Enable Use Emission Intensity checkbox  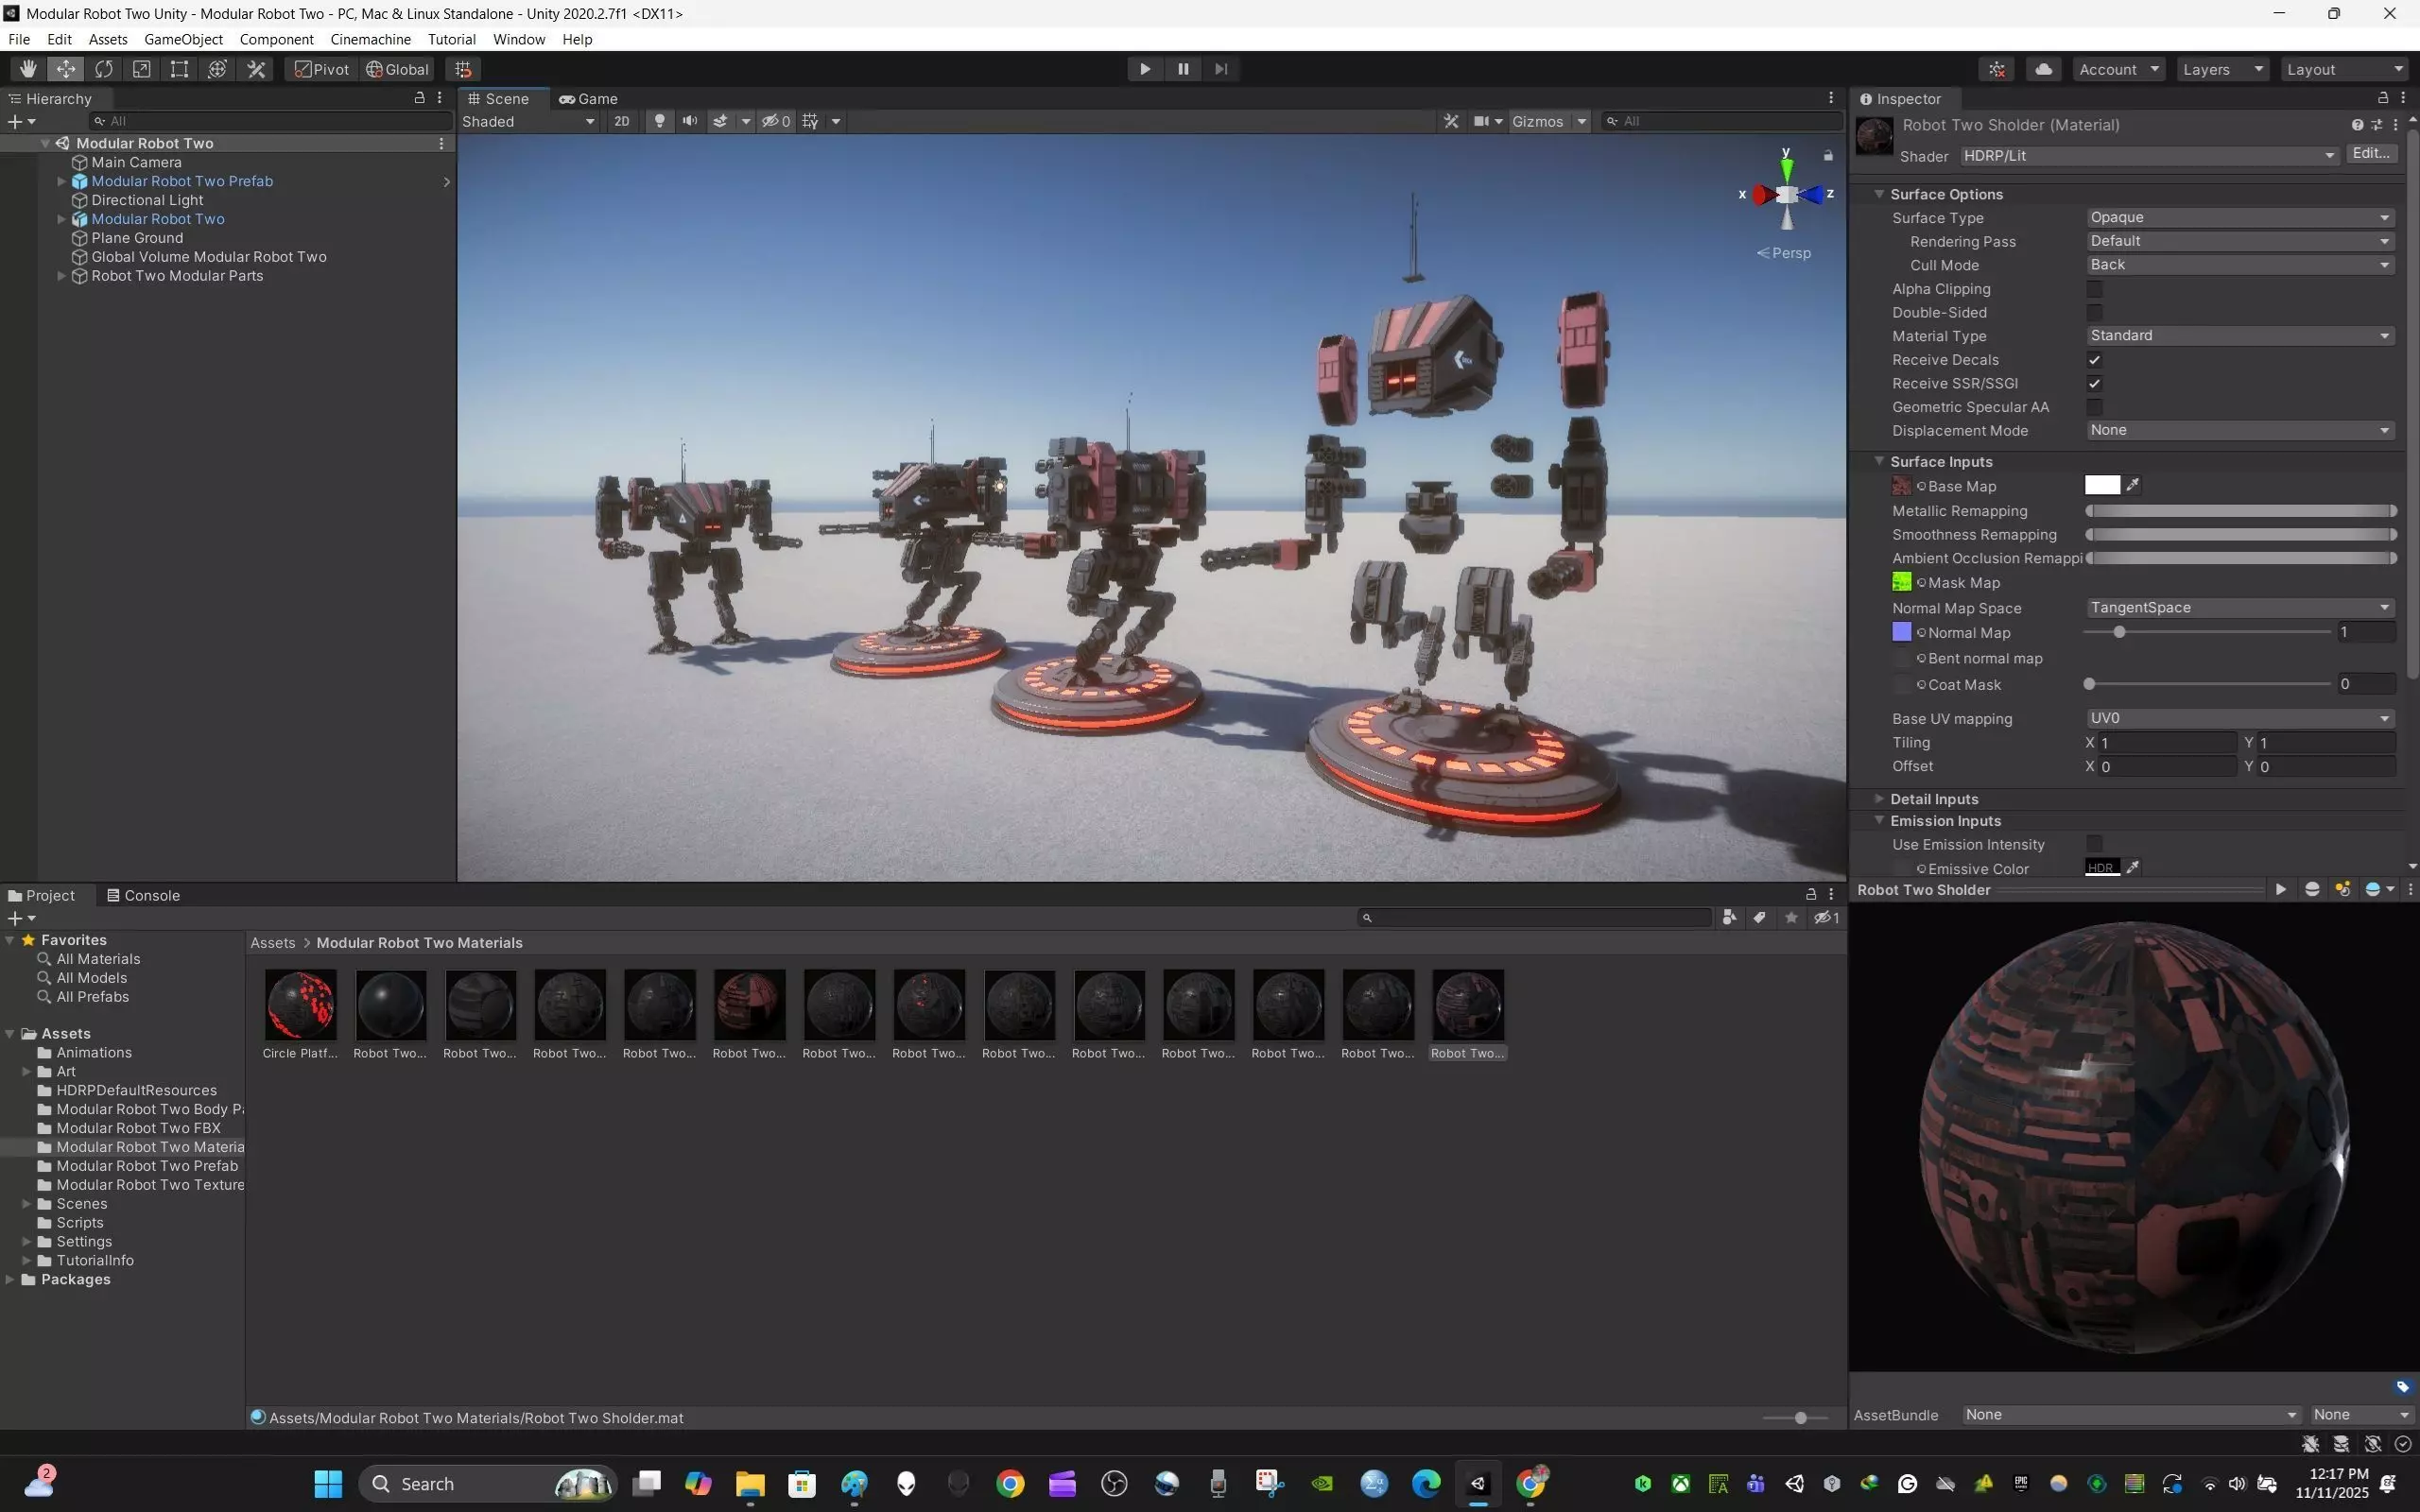[x=2095, y=844]
